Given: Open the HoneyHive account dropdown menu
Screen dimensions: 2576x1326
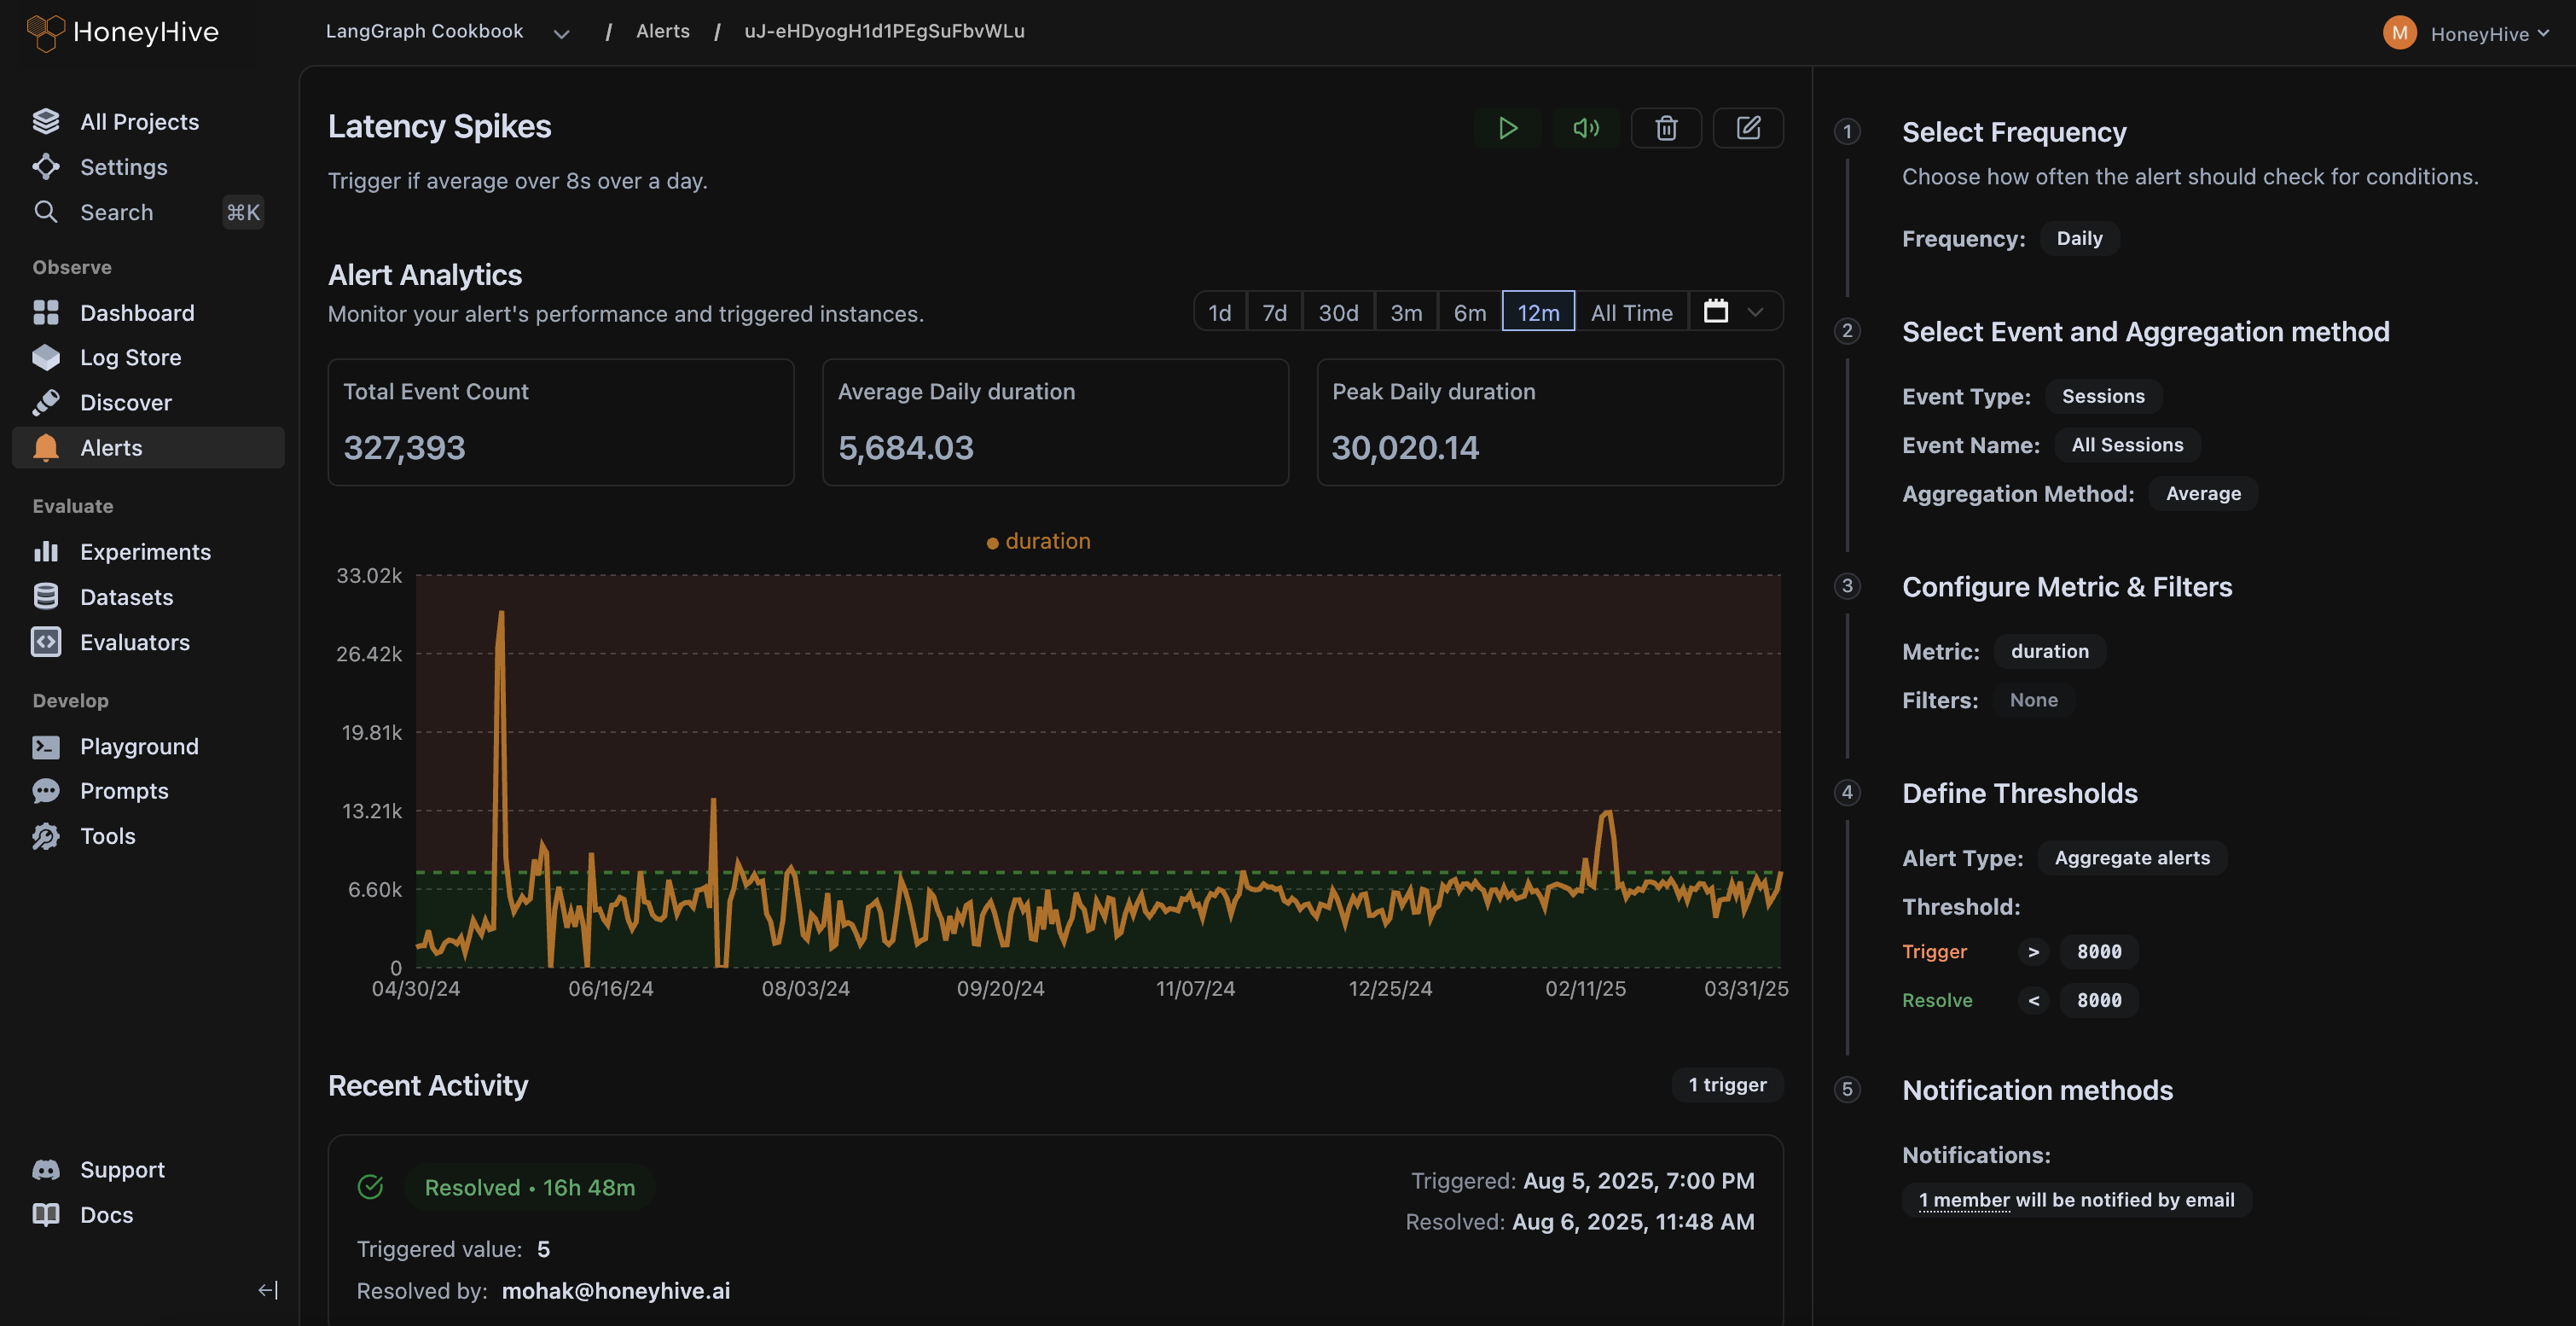Looking at the screenshot, I should tap(2478, 33).
